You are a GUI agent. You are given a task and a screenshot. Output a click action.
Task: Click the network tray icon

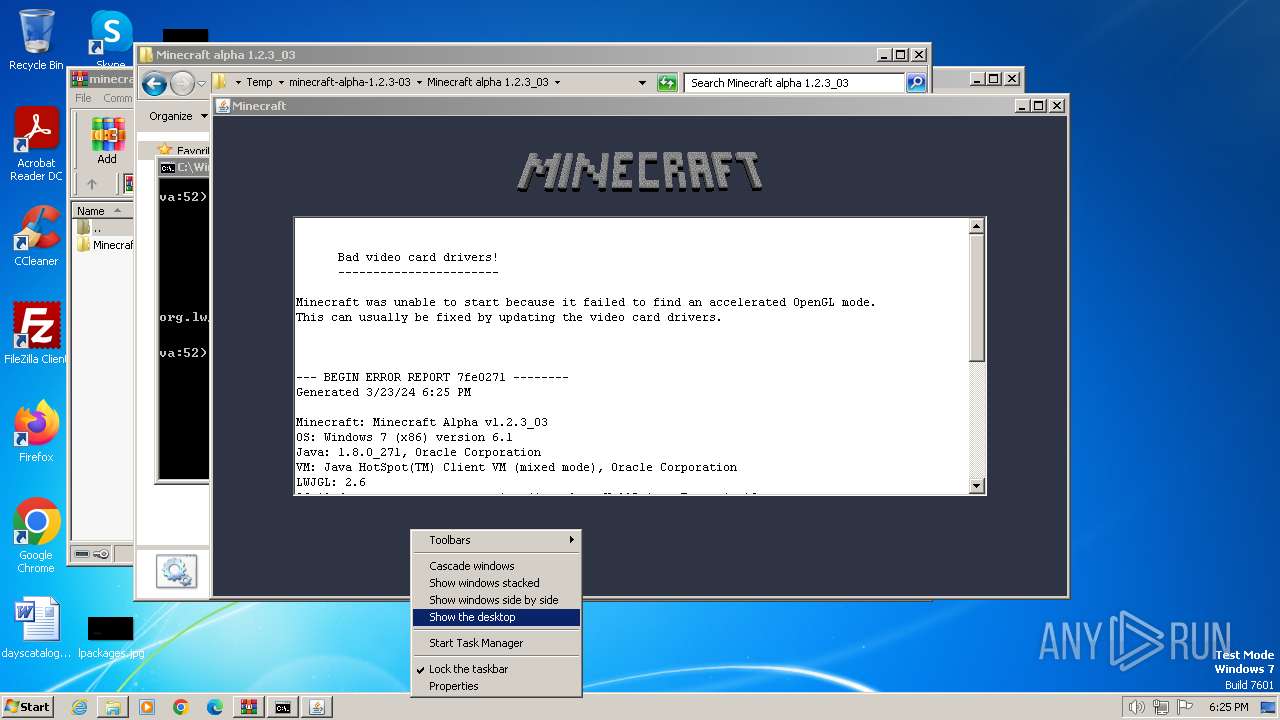tap(1162, 707)
